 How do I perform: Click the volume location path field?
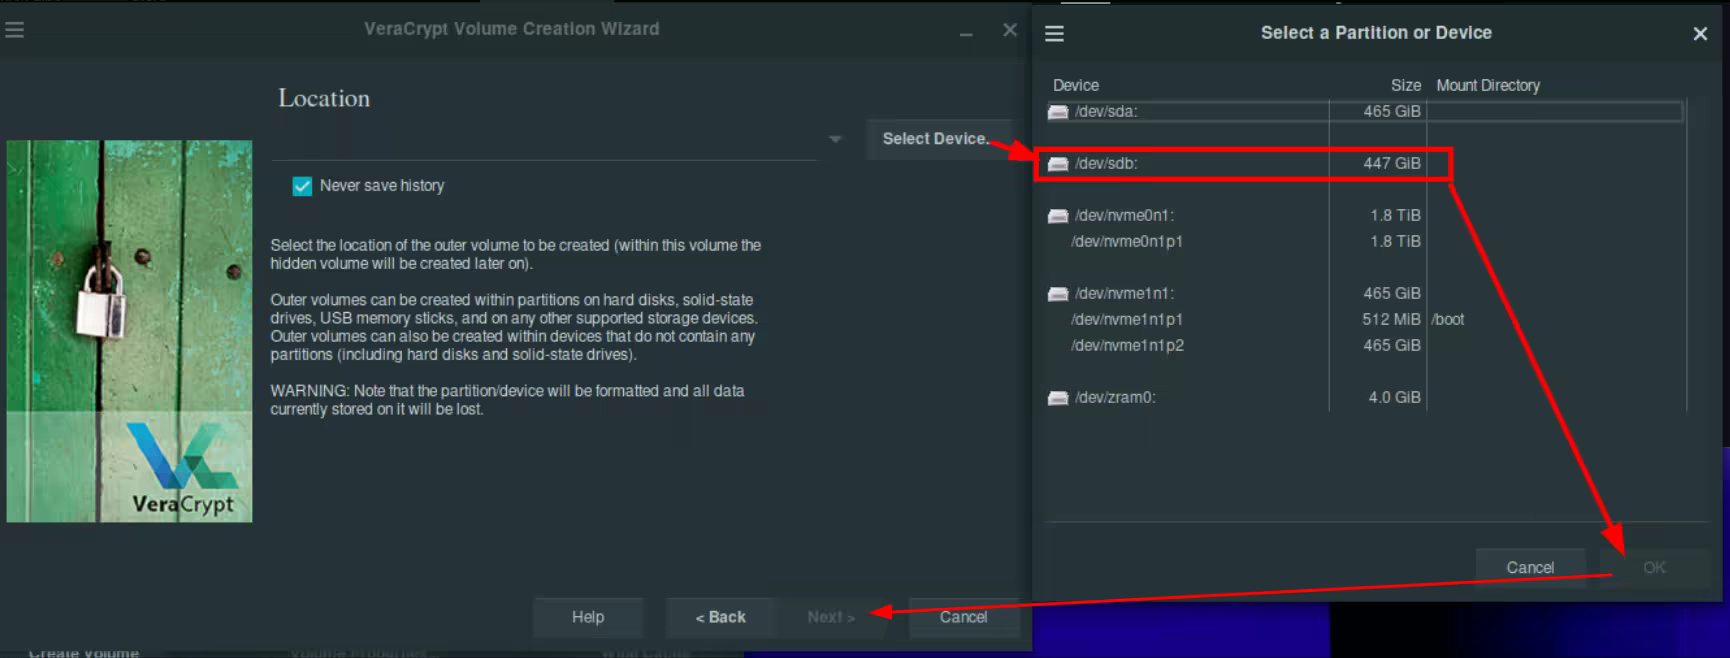pyautogui.click(x=547, y=139)
